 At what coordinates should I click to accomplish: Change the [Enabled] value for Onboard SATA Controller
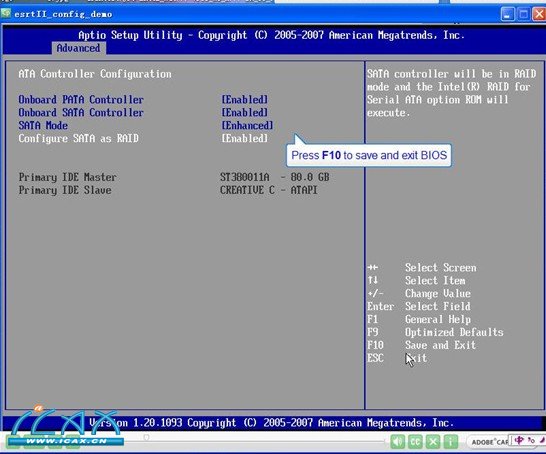[x=245, y=112]
